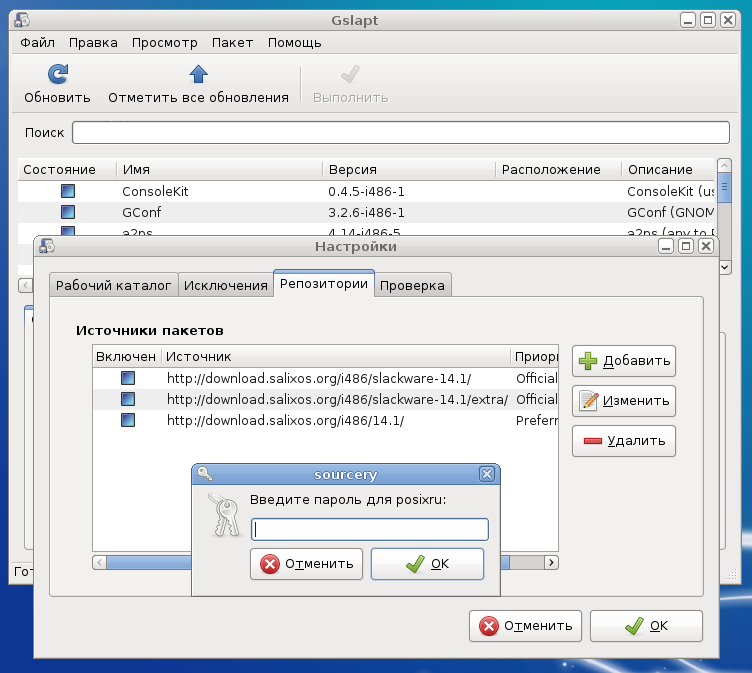
Task: Click the Выполнить checkmark toolbar icon
Action: [350, 74]
